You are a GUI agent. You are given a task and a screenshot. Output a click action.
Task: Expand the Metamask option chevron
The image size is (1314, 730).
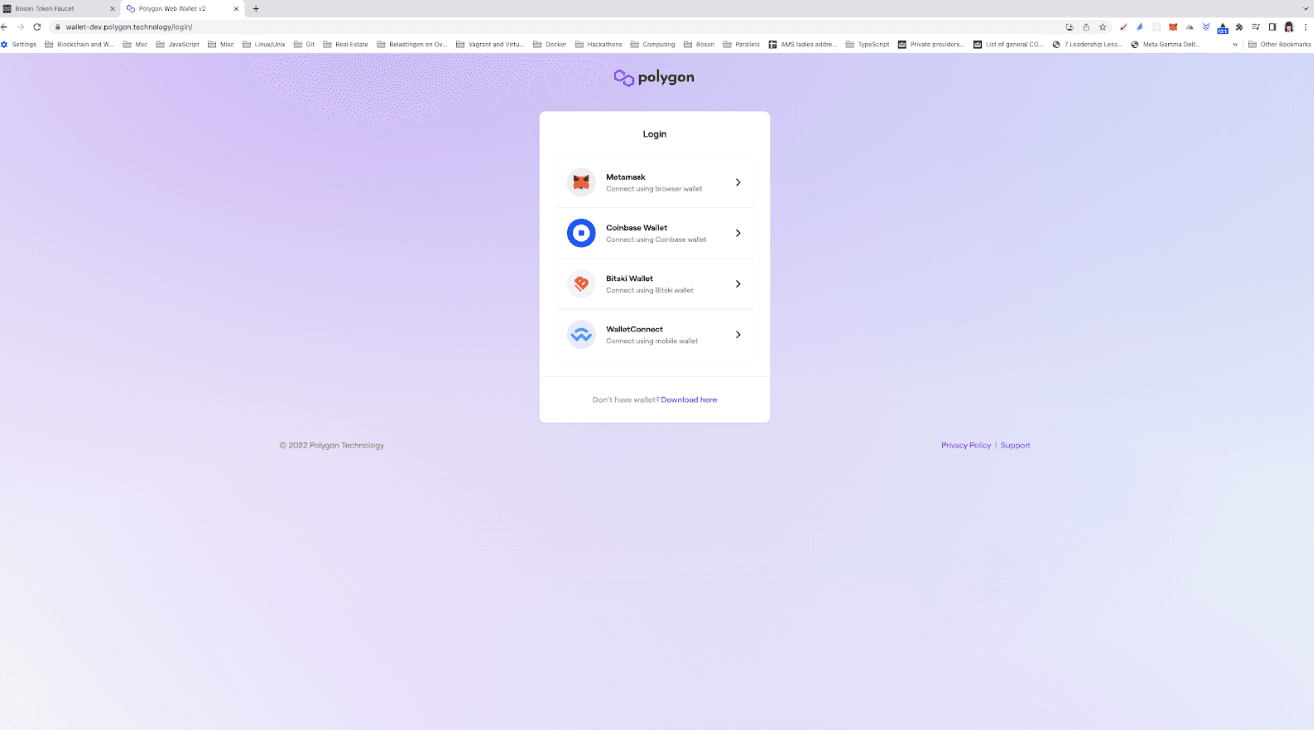point(738,182)
